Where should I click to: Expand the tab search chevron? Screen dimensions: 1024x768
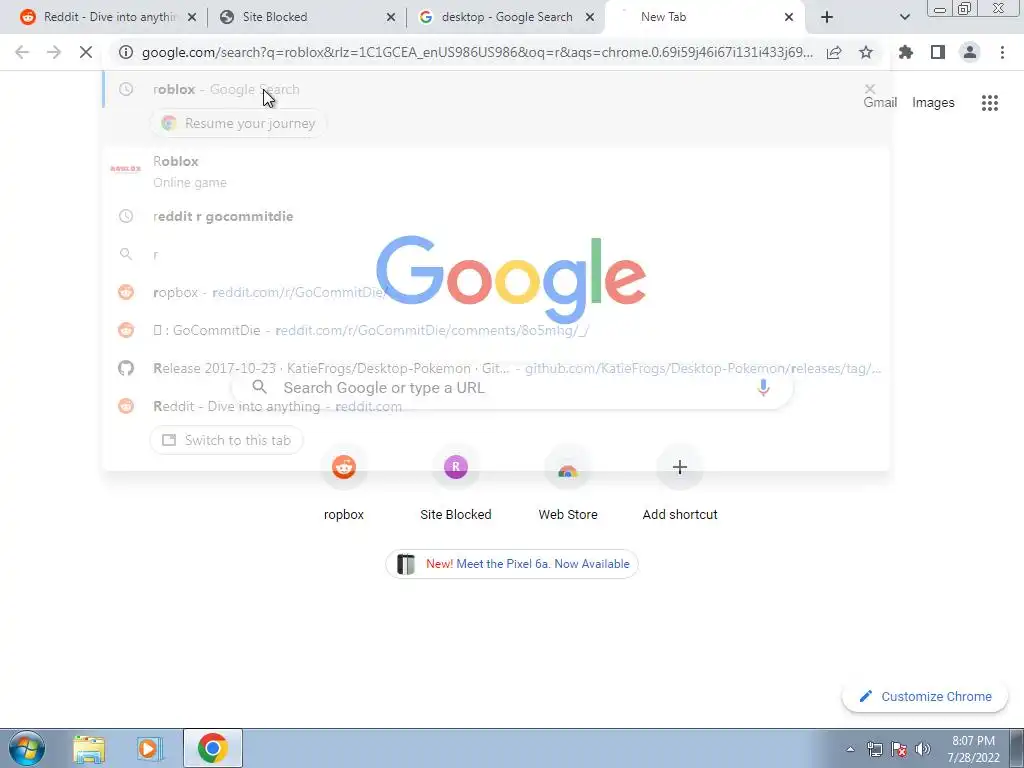click(x=904, y=17)
